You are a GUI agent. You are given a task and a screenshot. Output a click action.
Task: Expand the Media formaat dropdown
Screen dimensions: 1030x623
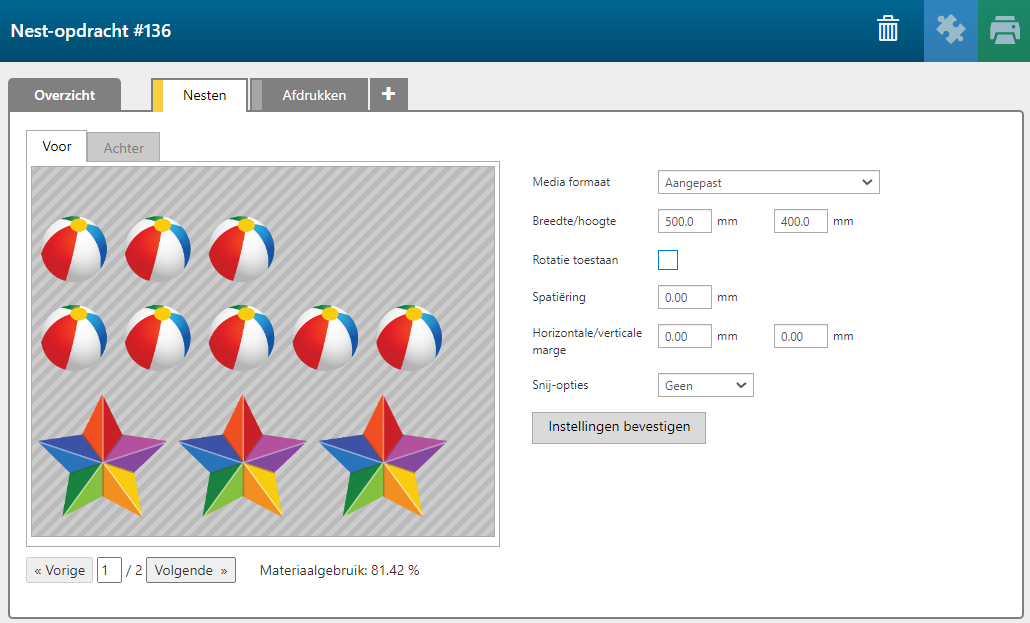[768, 182]
